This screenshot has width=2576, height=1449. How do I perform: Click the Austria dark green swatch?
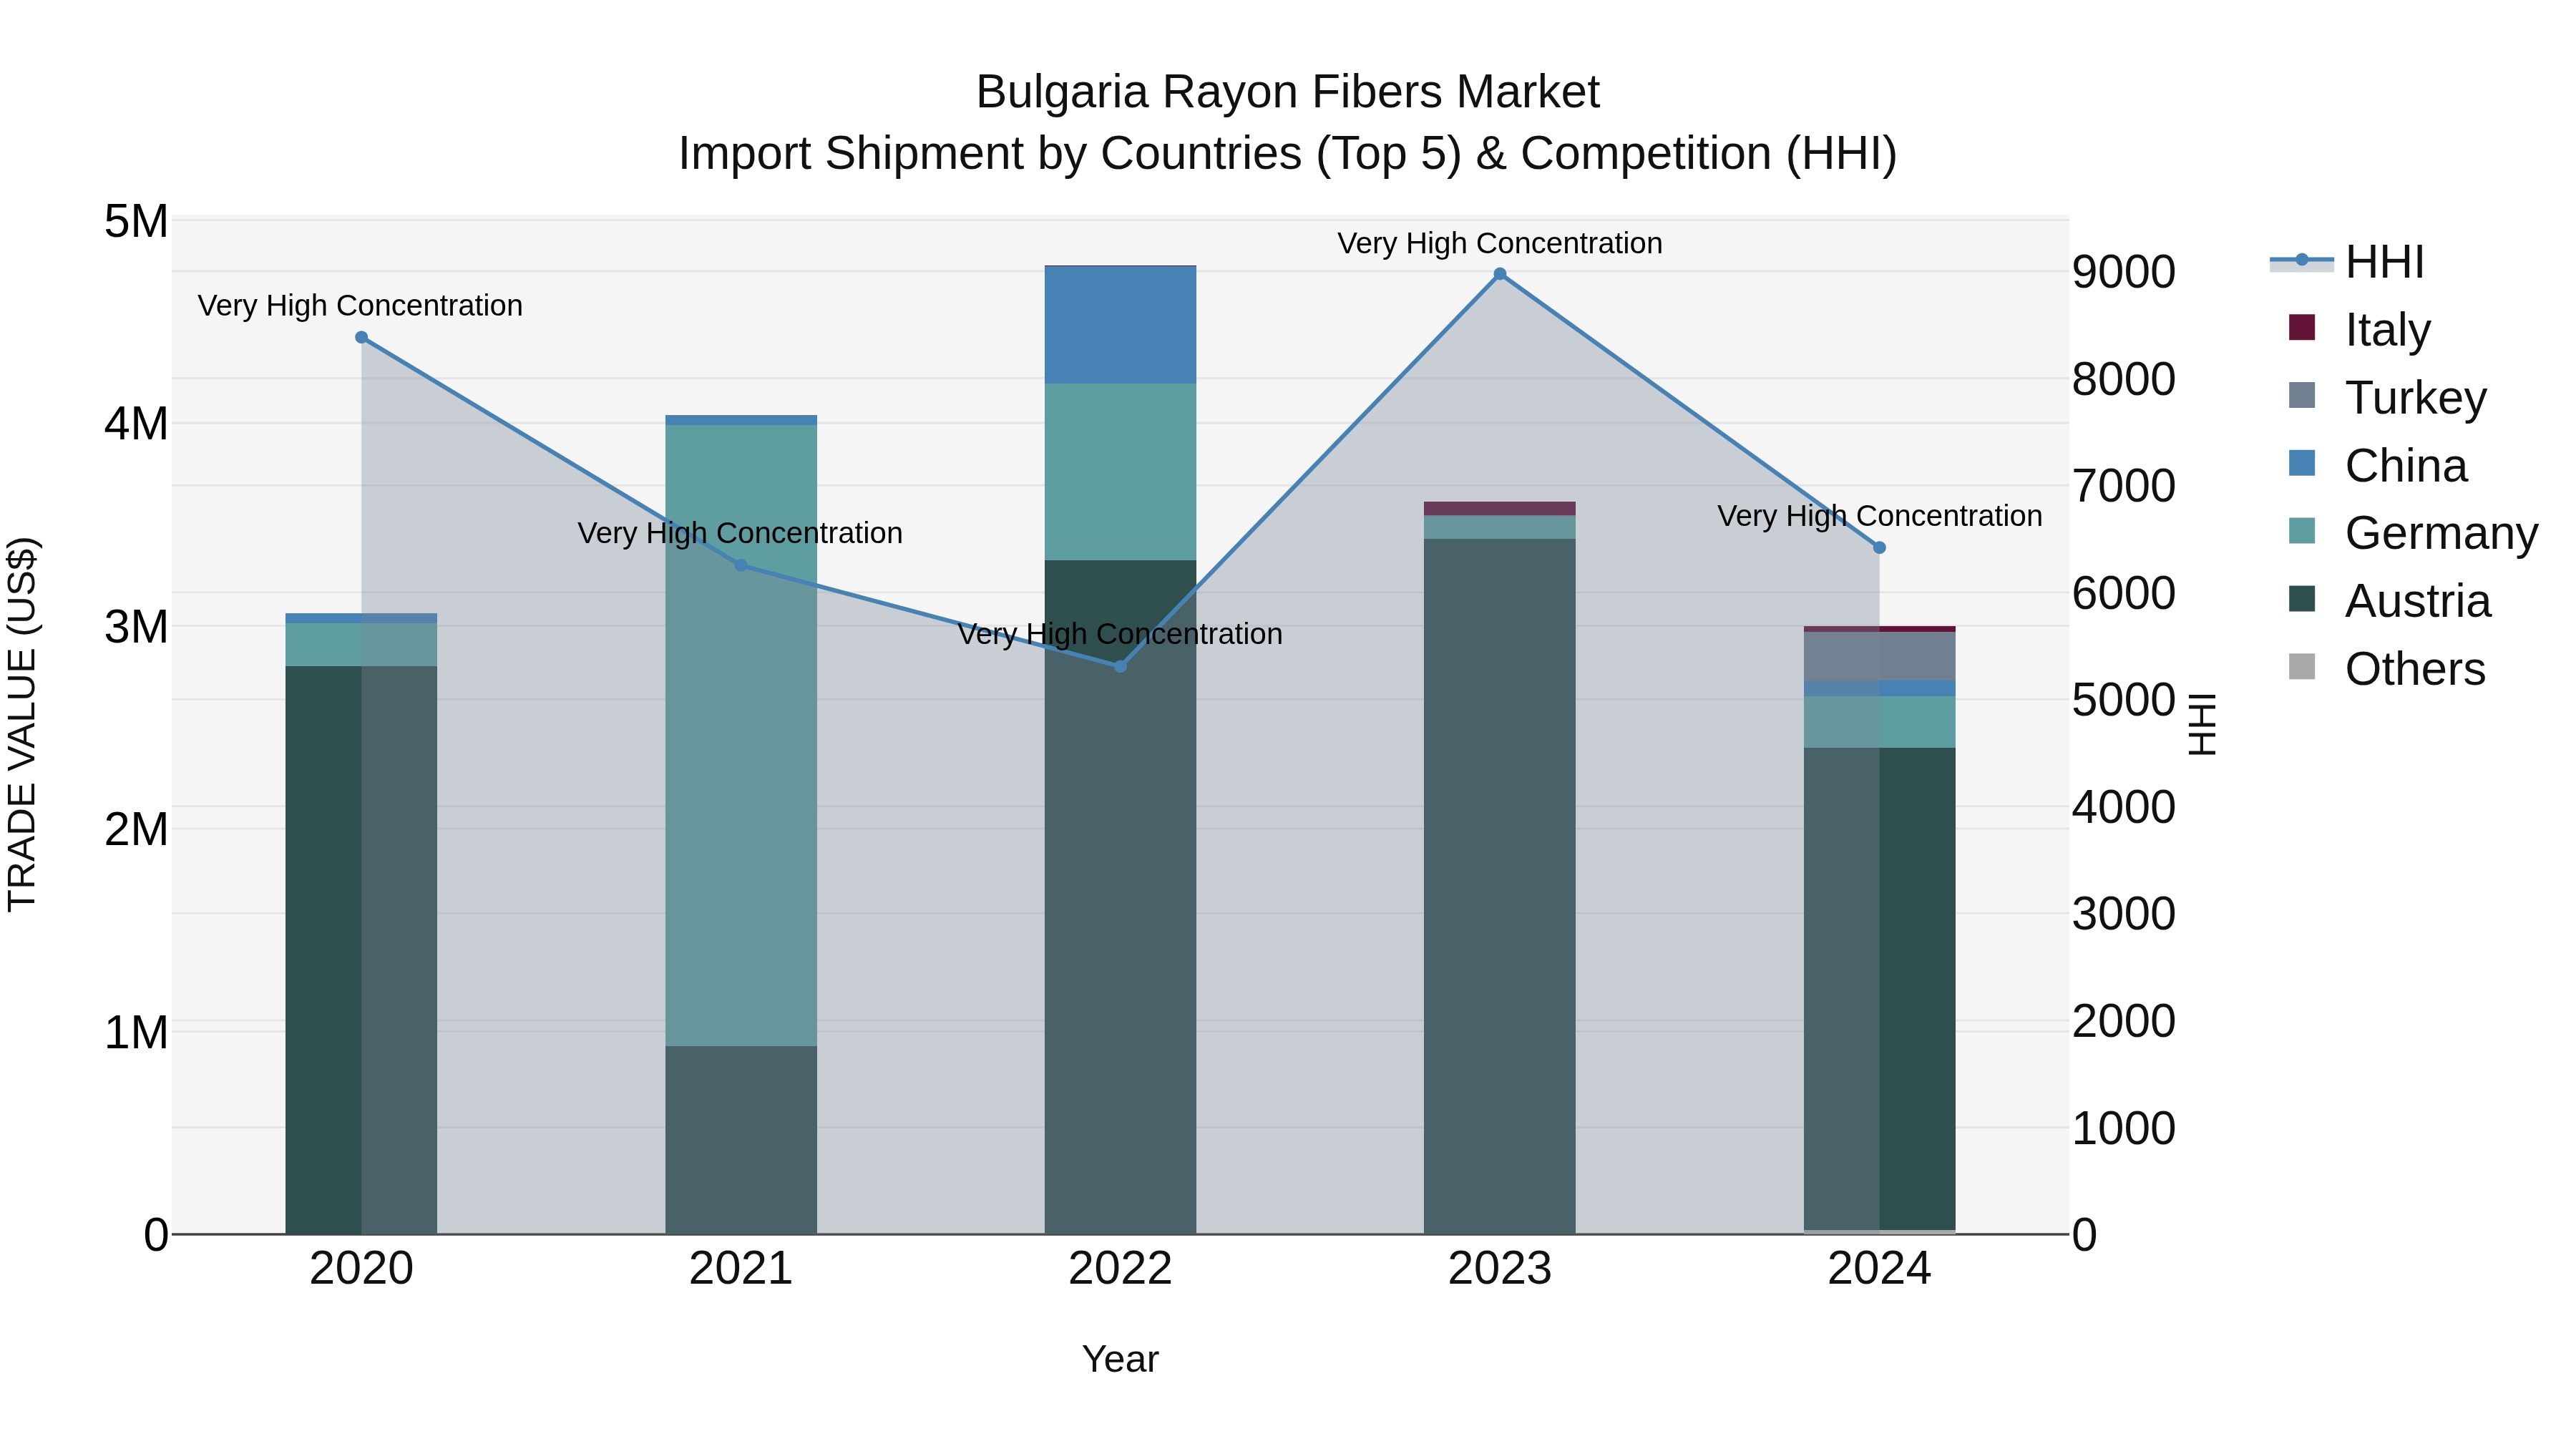(2302, 598)
